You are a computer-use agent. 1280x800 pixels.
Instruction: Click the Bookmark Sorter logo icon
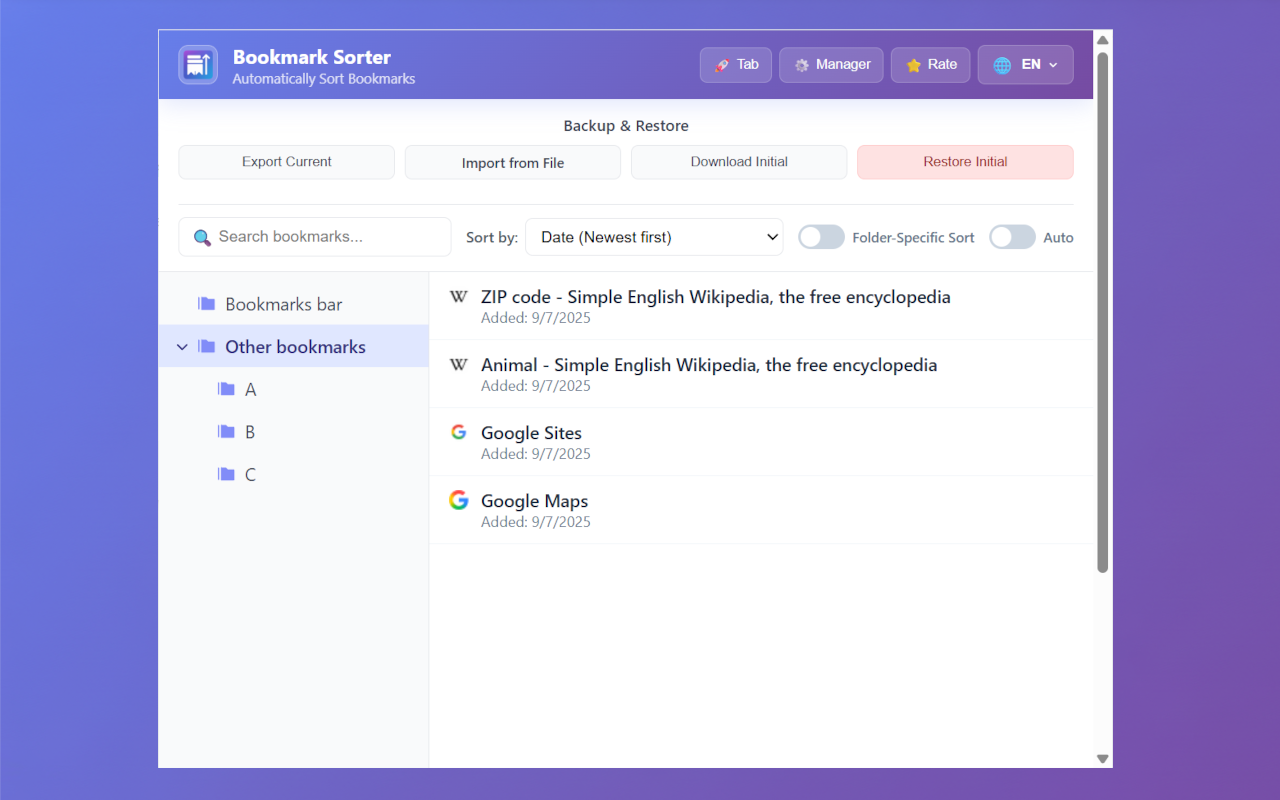click(x=198, y=65)
